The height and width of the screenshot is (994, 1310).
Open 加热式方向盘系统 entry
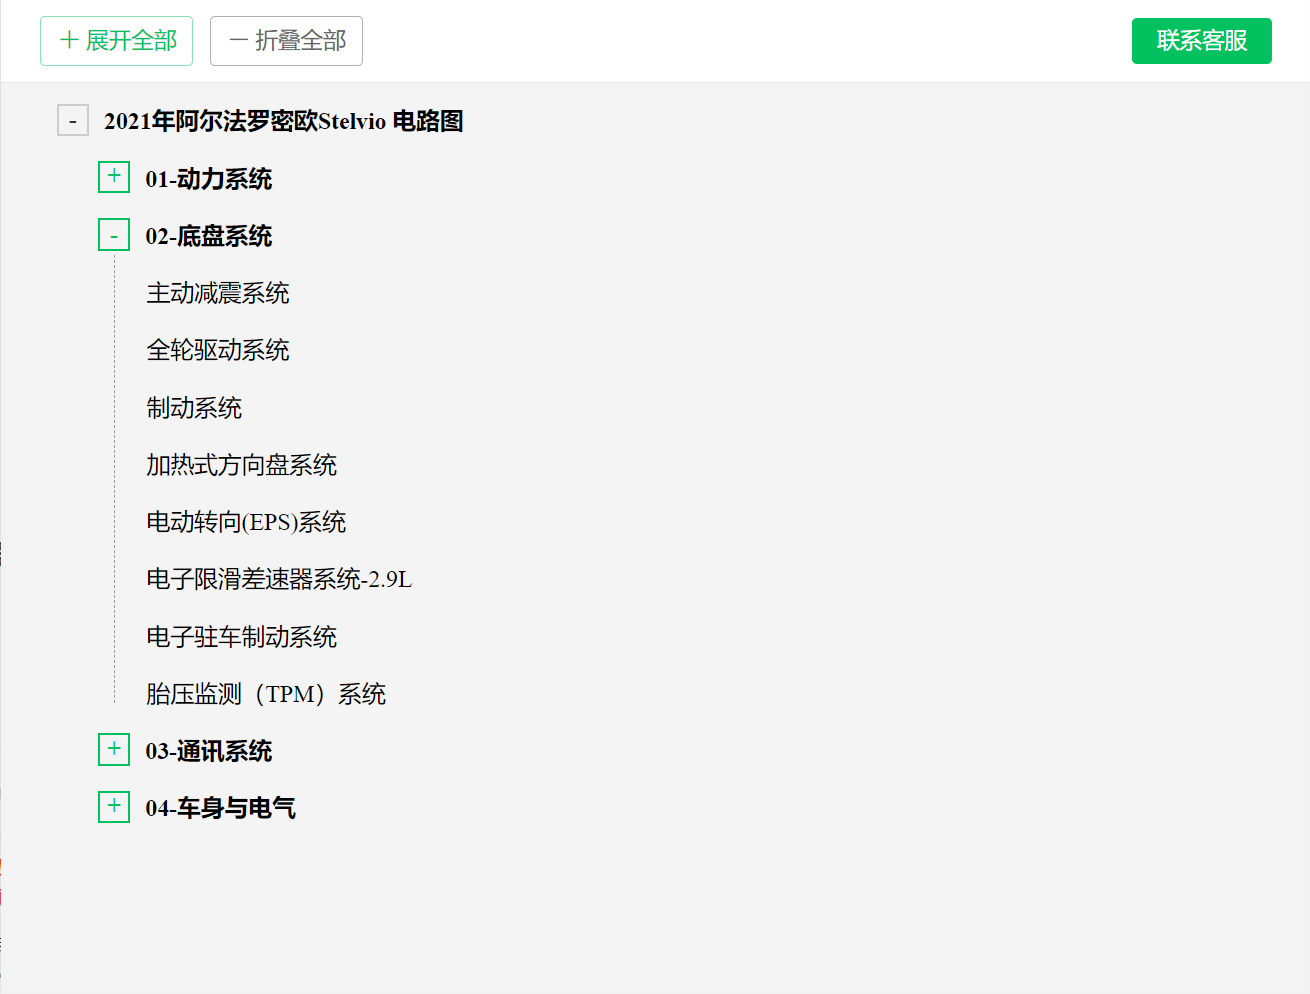[241, 465]
